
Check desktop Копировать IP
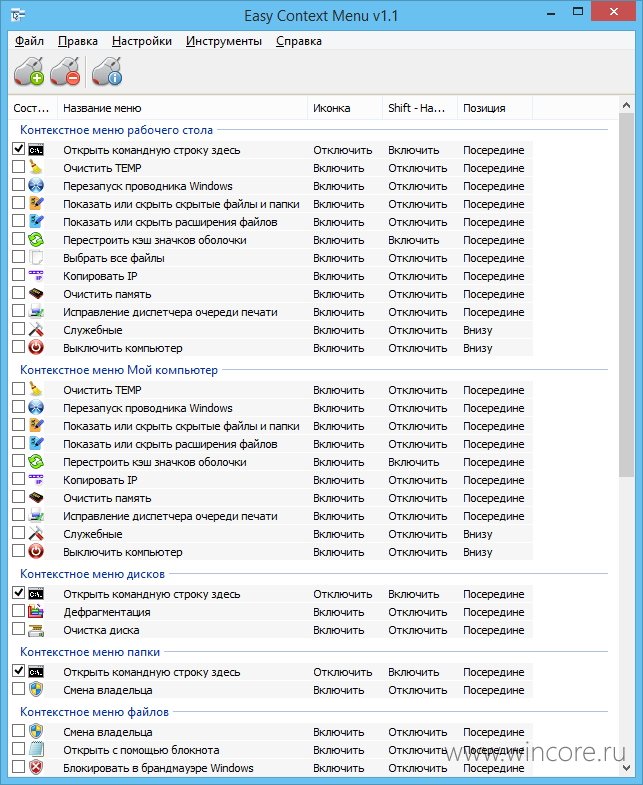coord(19,275)
